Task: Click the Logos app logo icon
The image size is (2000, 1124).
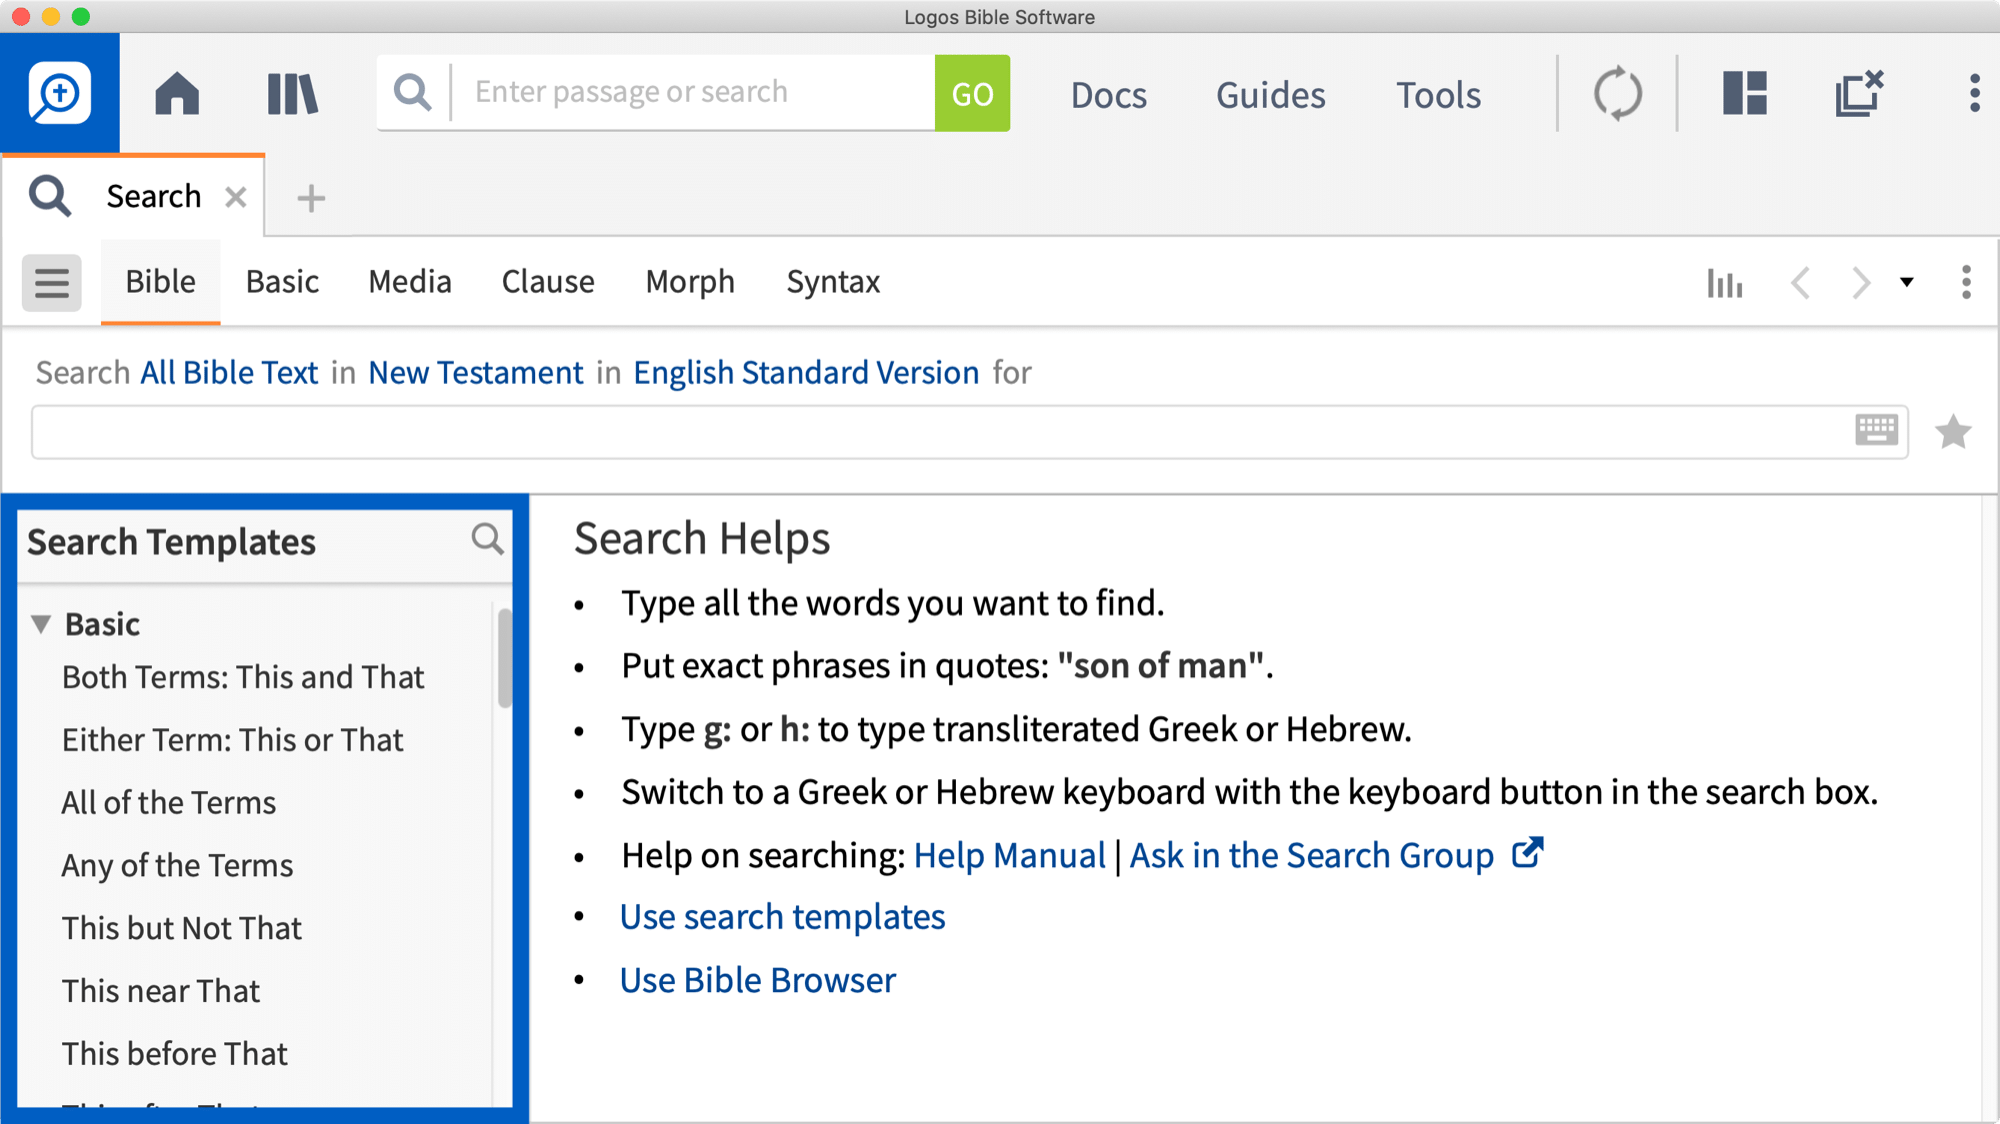Action: (x=59, y=93)
